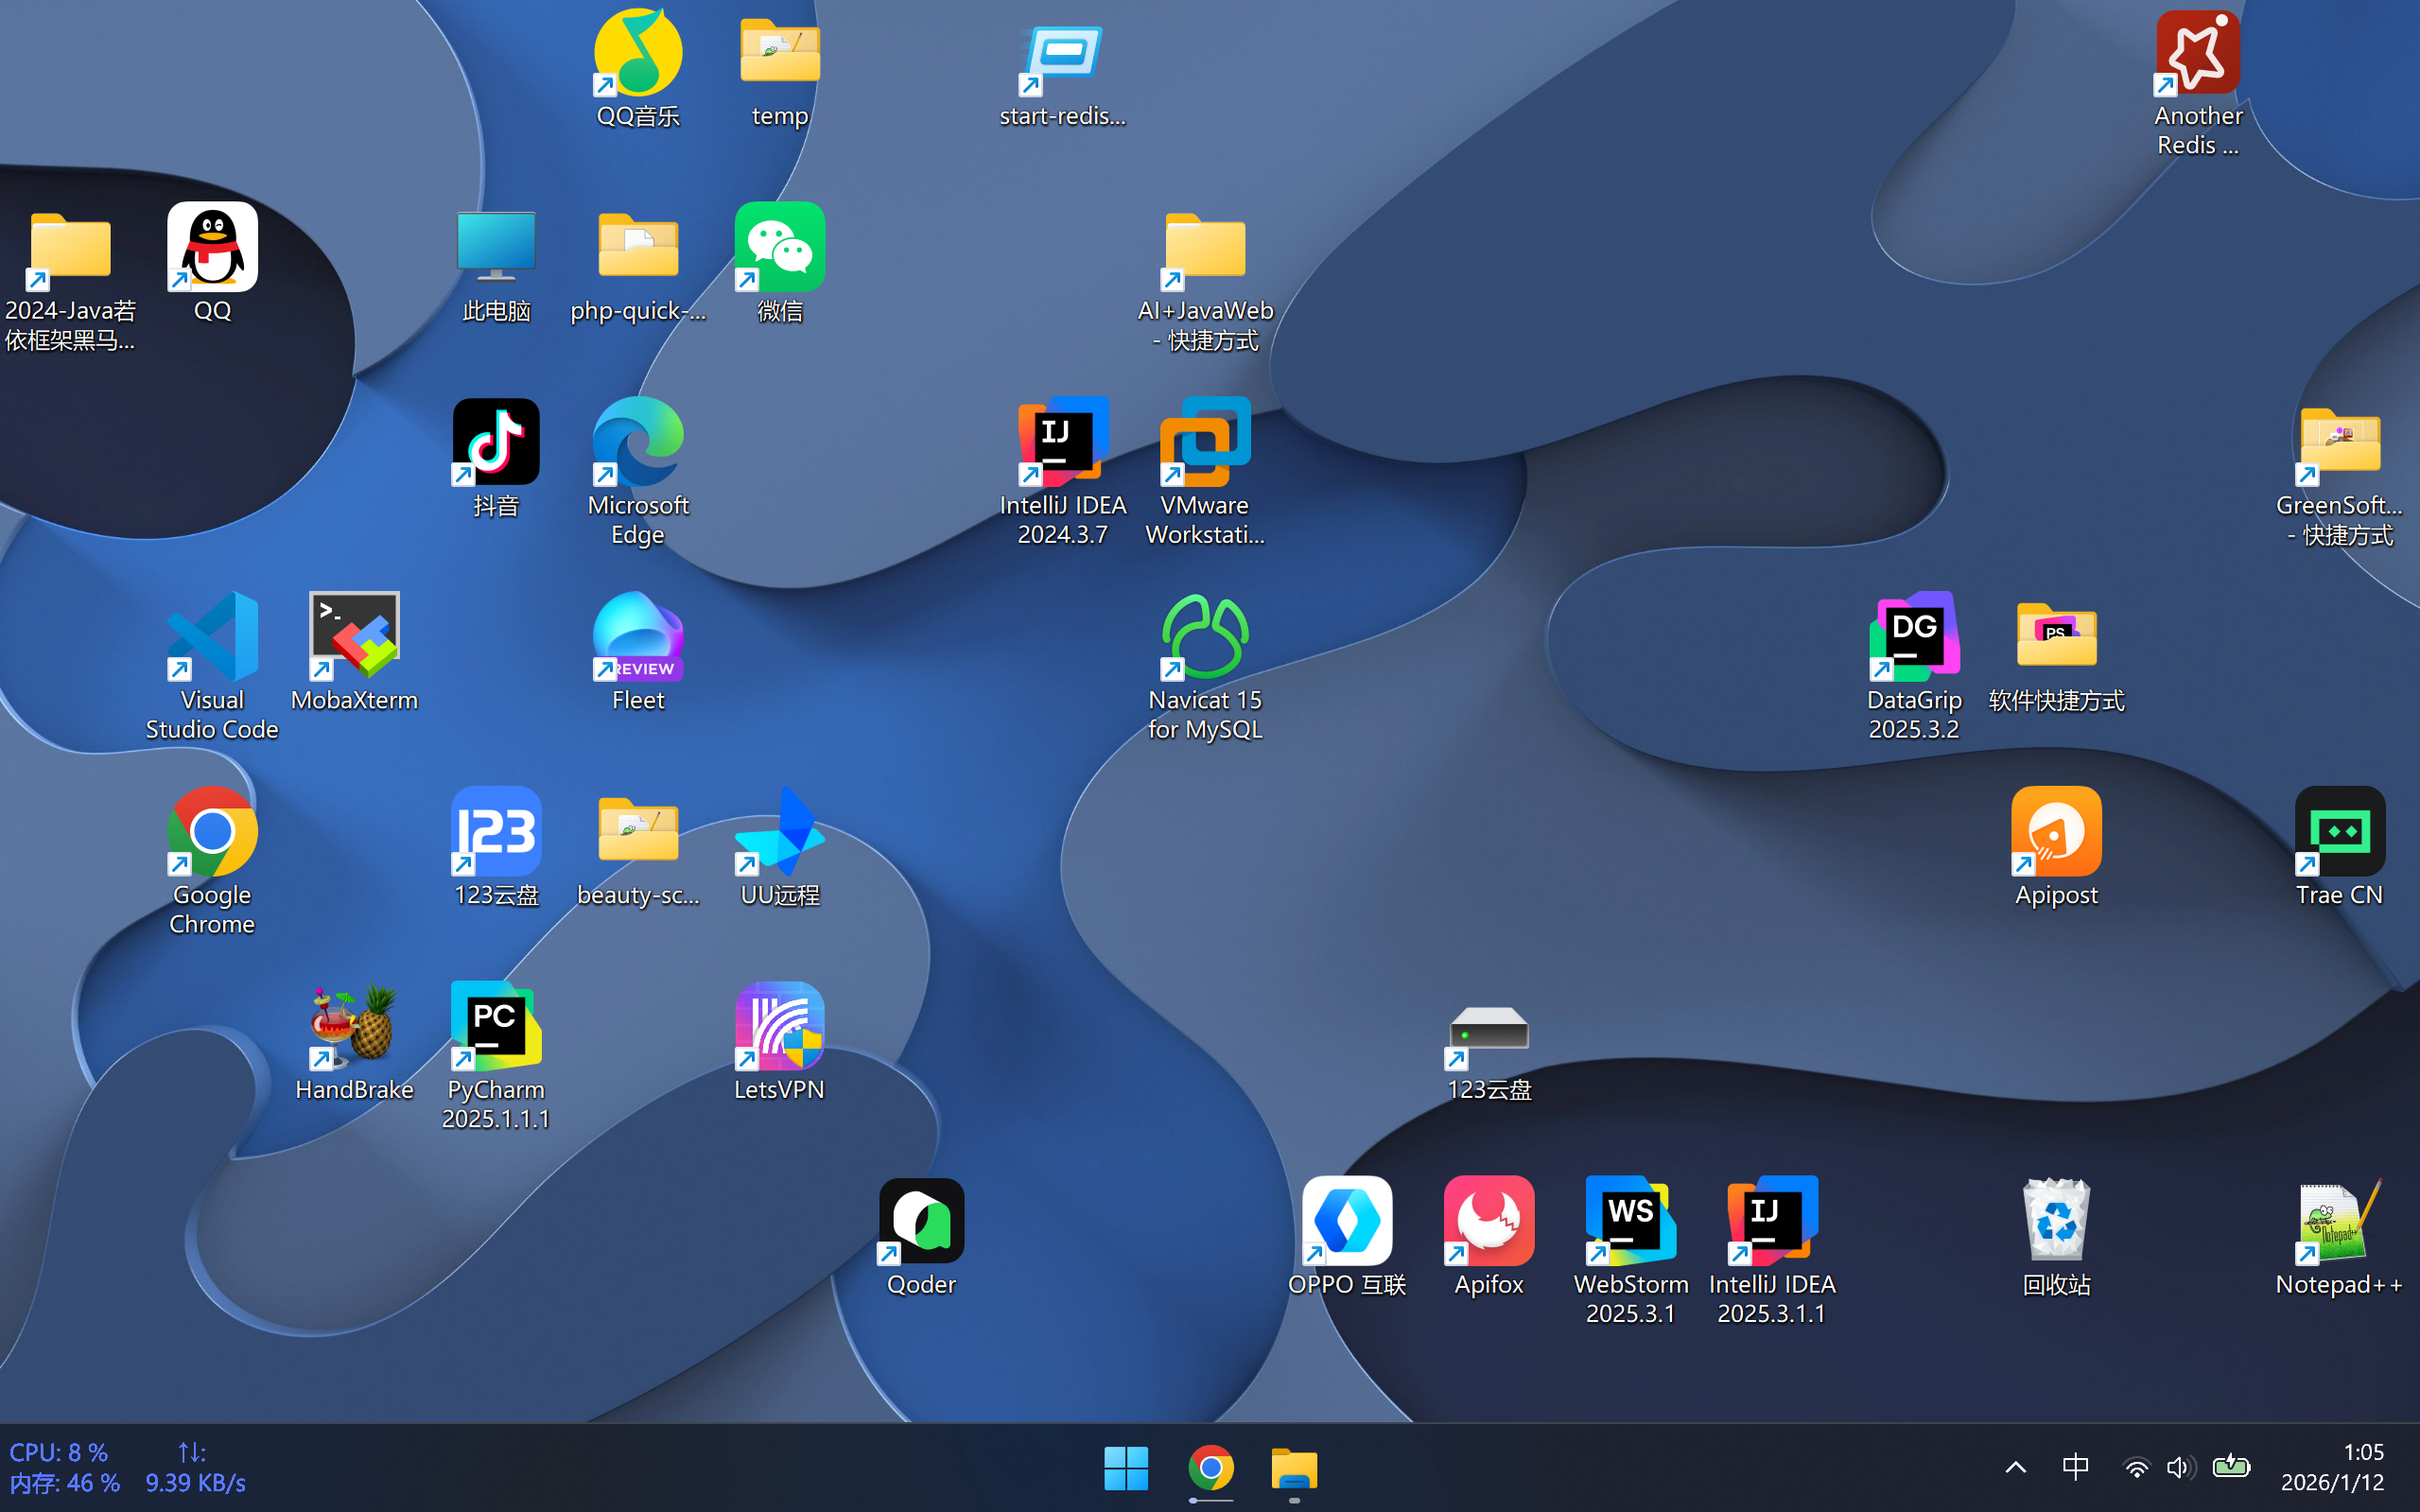
Task: Open the Windows Start menu
Action: pos(1126,1468)
